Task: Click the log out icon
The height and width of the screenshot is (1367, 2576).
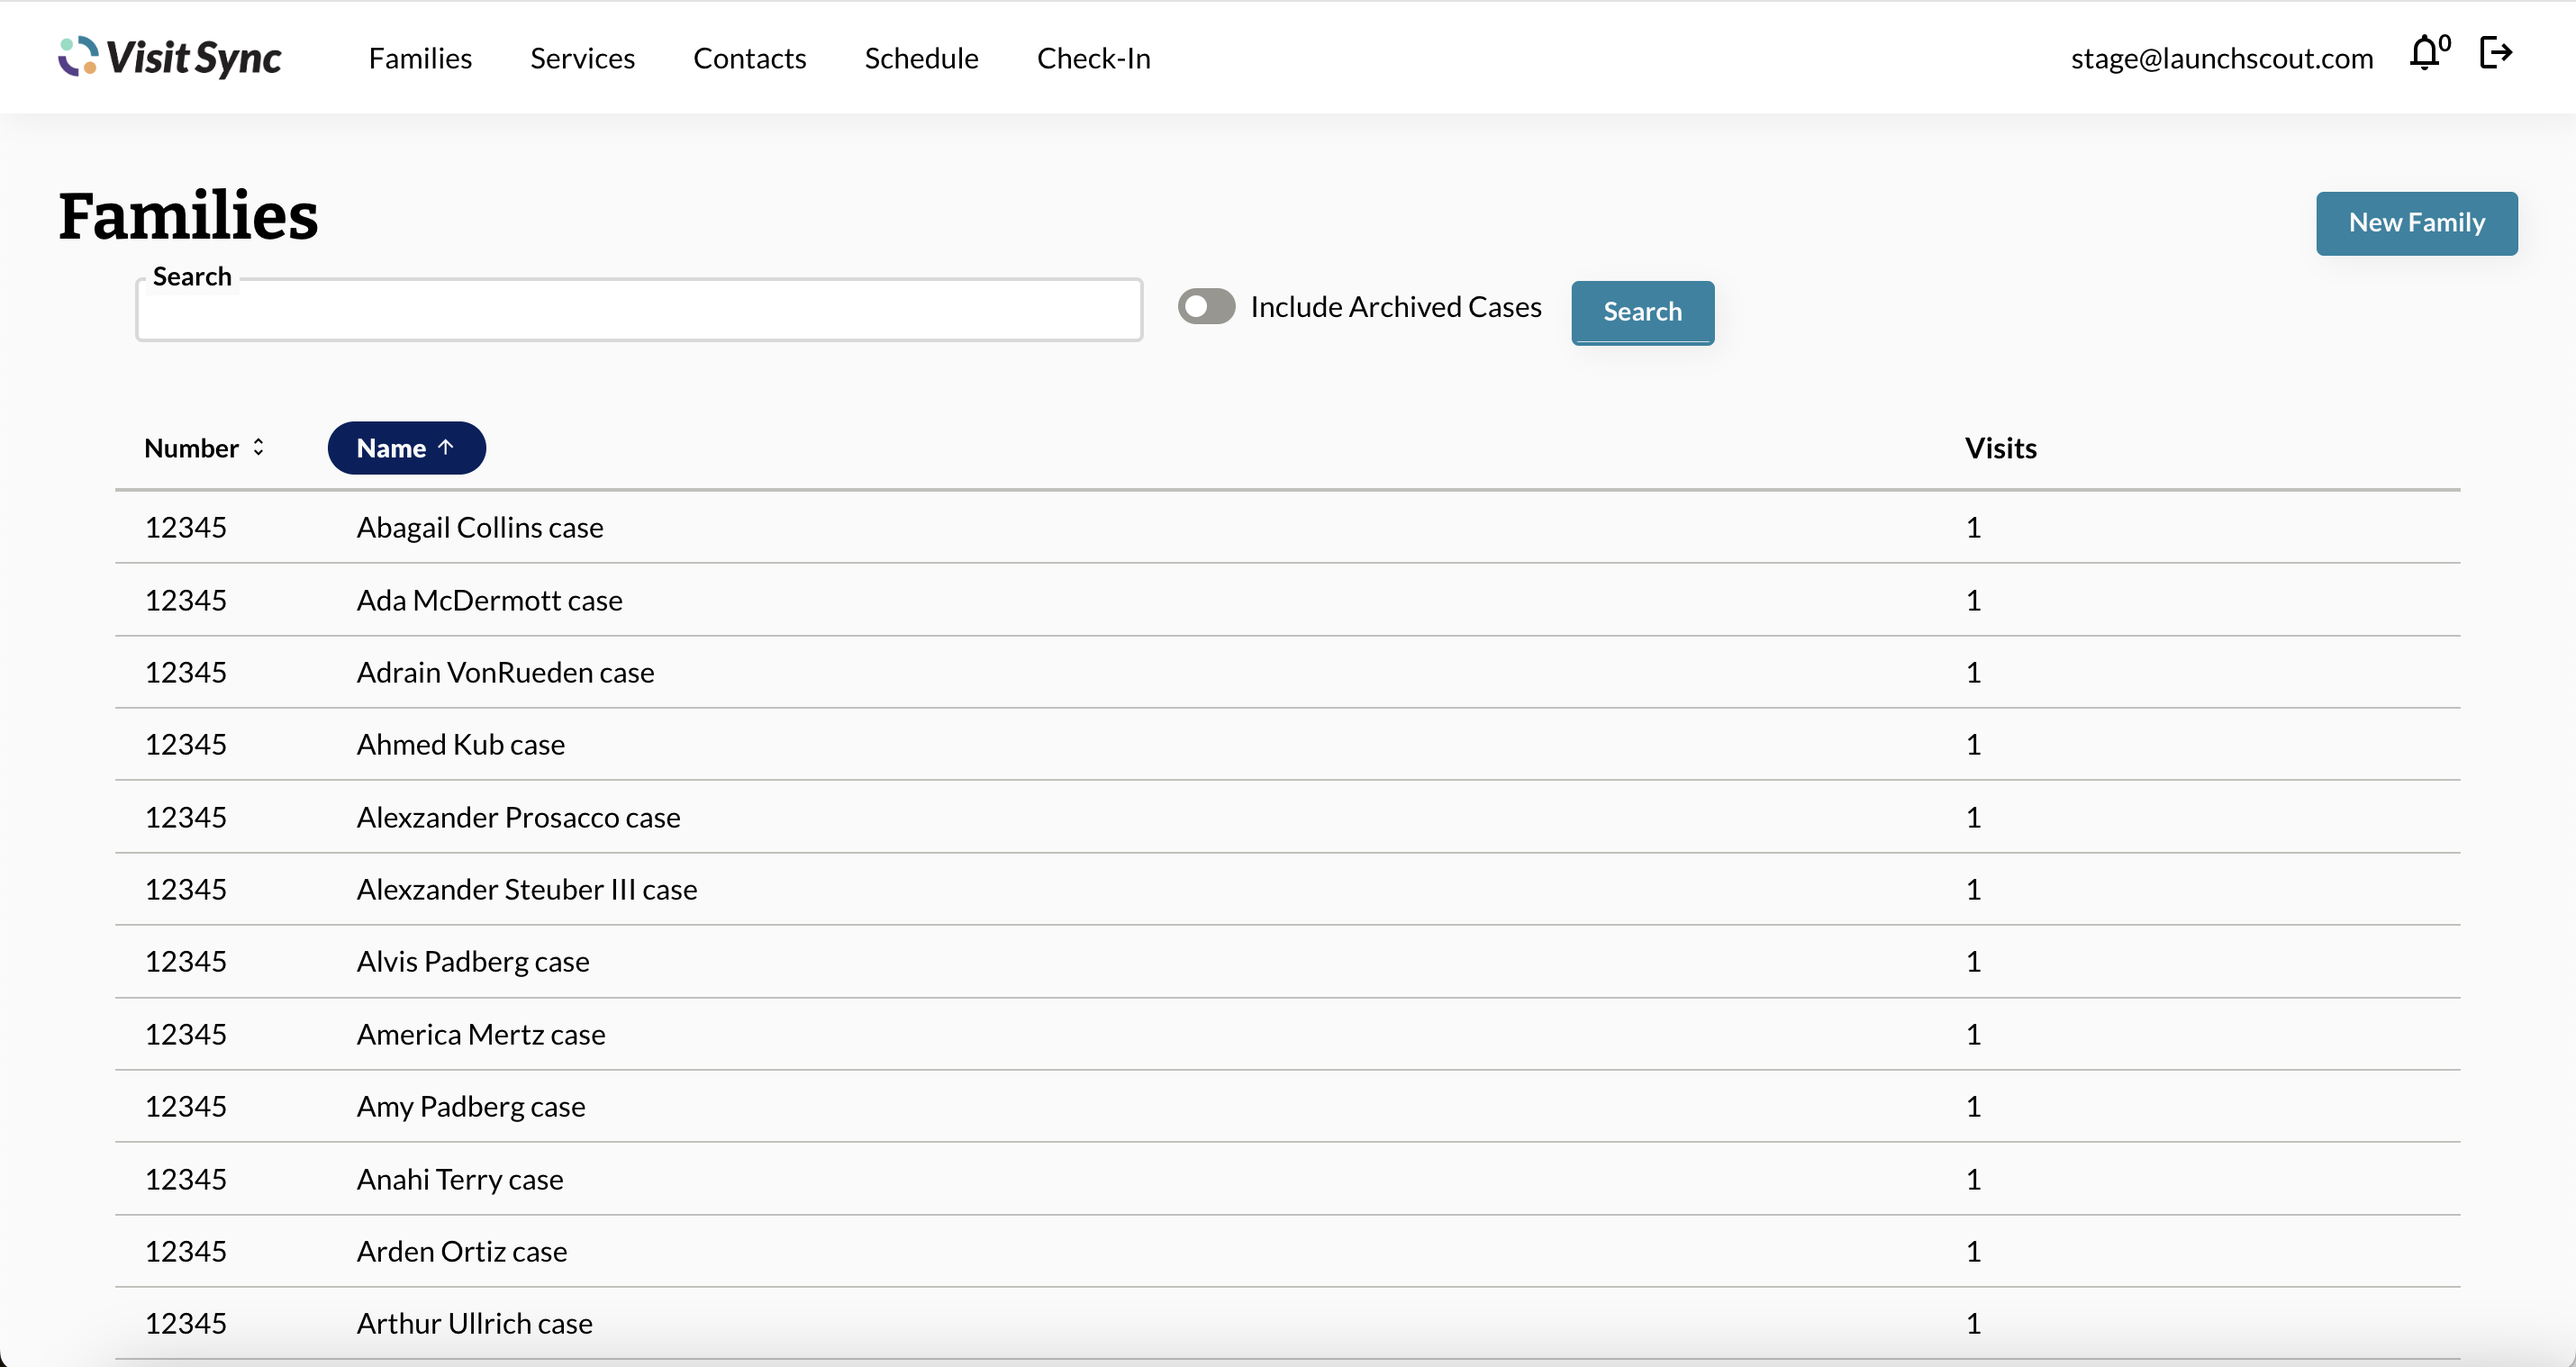Action: [x=2495, y=53]
